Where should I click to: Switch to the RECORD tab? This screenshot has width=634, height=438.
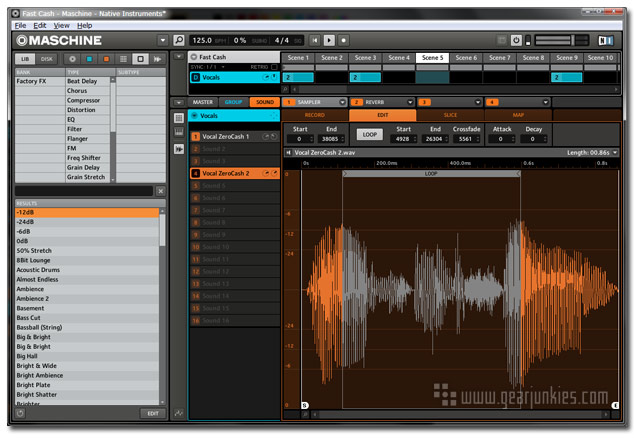[x=315, y=115]
